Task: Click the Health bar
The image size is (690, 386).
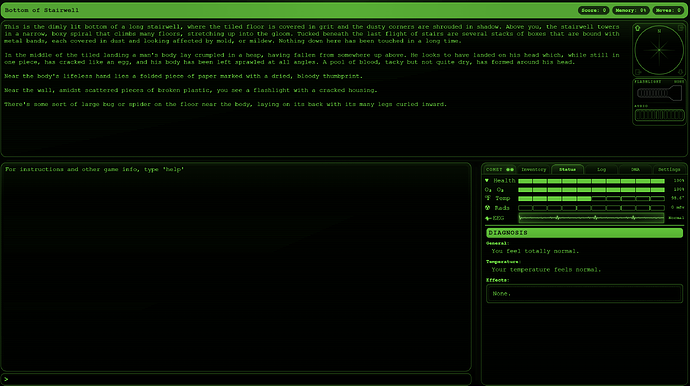Action: click(591, 181)
